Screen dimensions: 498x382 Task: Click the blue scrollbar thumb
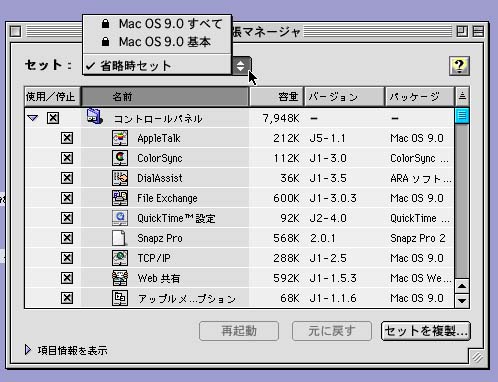coord(462,115)
